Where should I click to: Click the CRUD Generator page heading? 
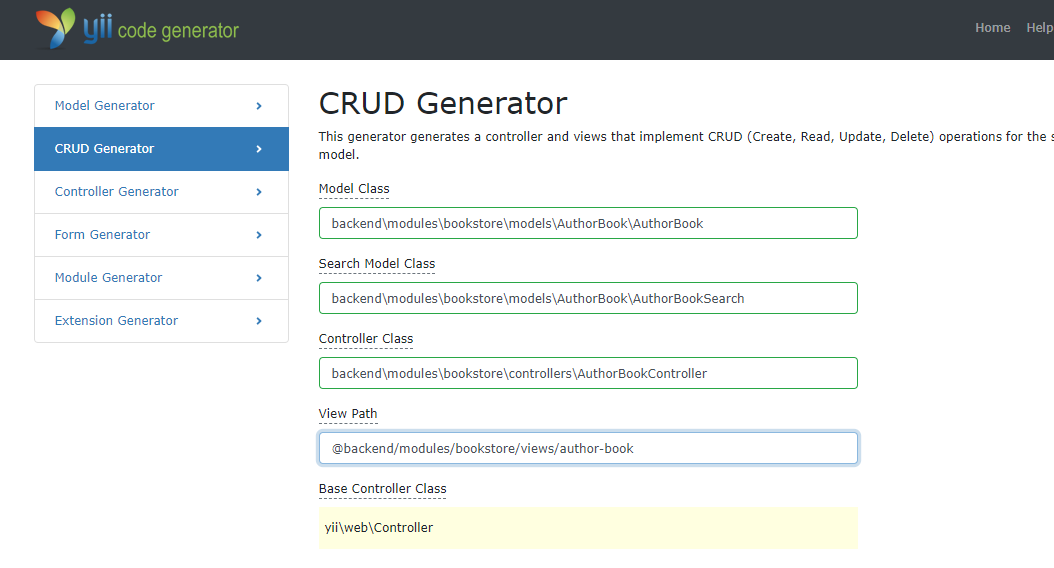tap(443, 104)
